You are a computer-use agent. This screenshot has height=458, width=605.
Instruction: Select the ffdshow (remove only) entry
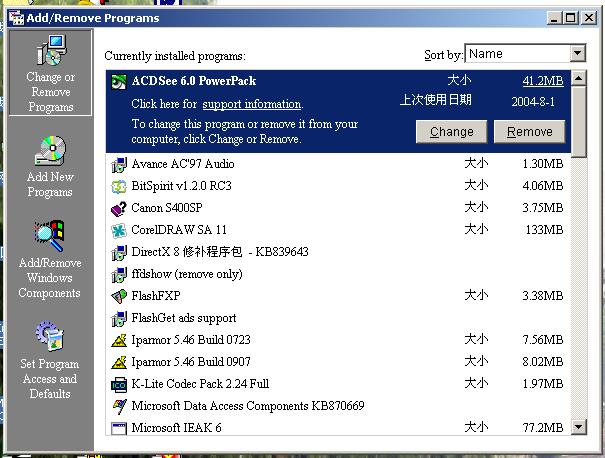[338, 274]
